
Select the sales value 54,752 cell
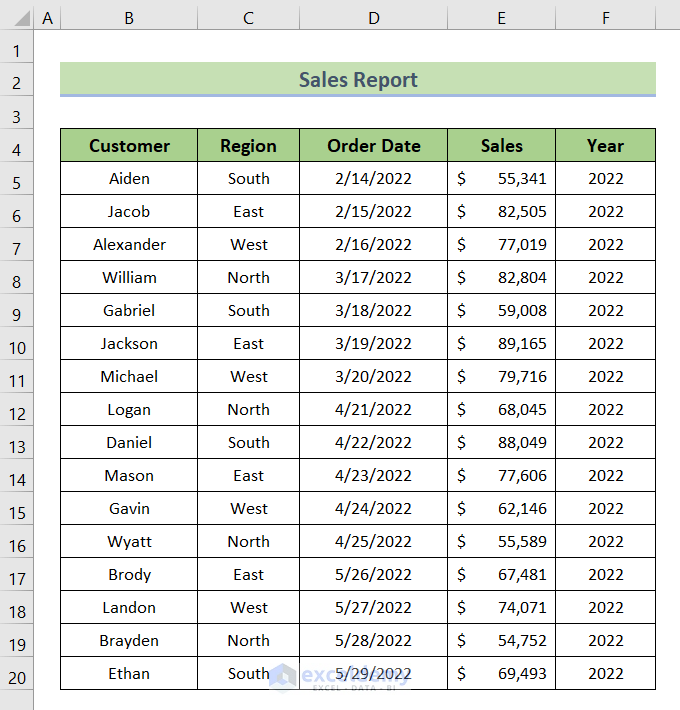(x=501, y=641)
